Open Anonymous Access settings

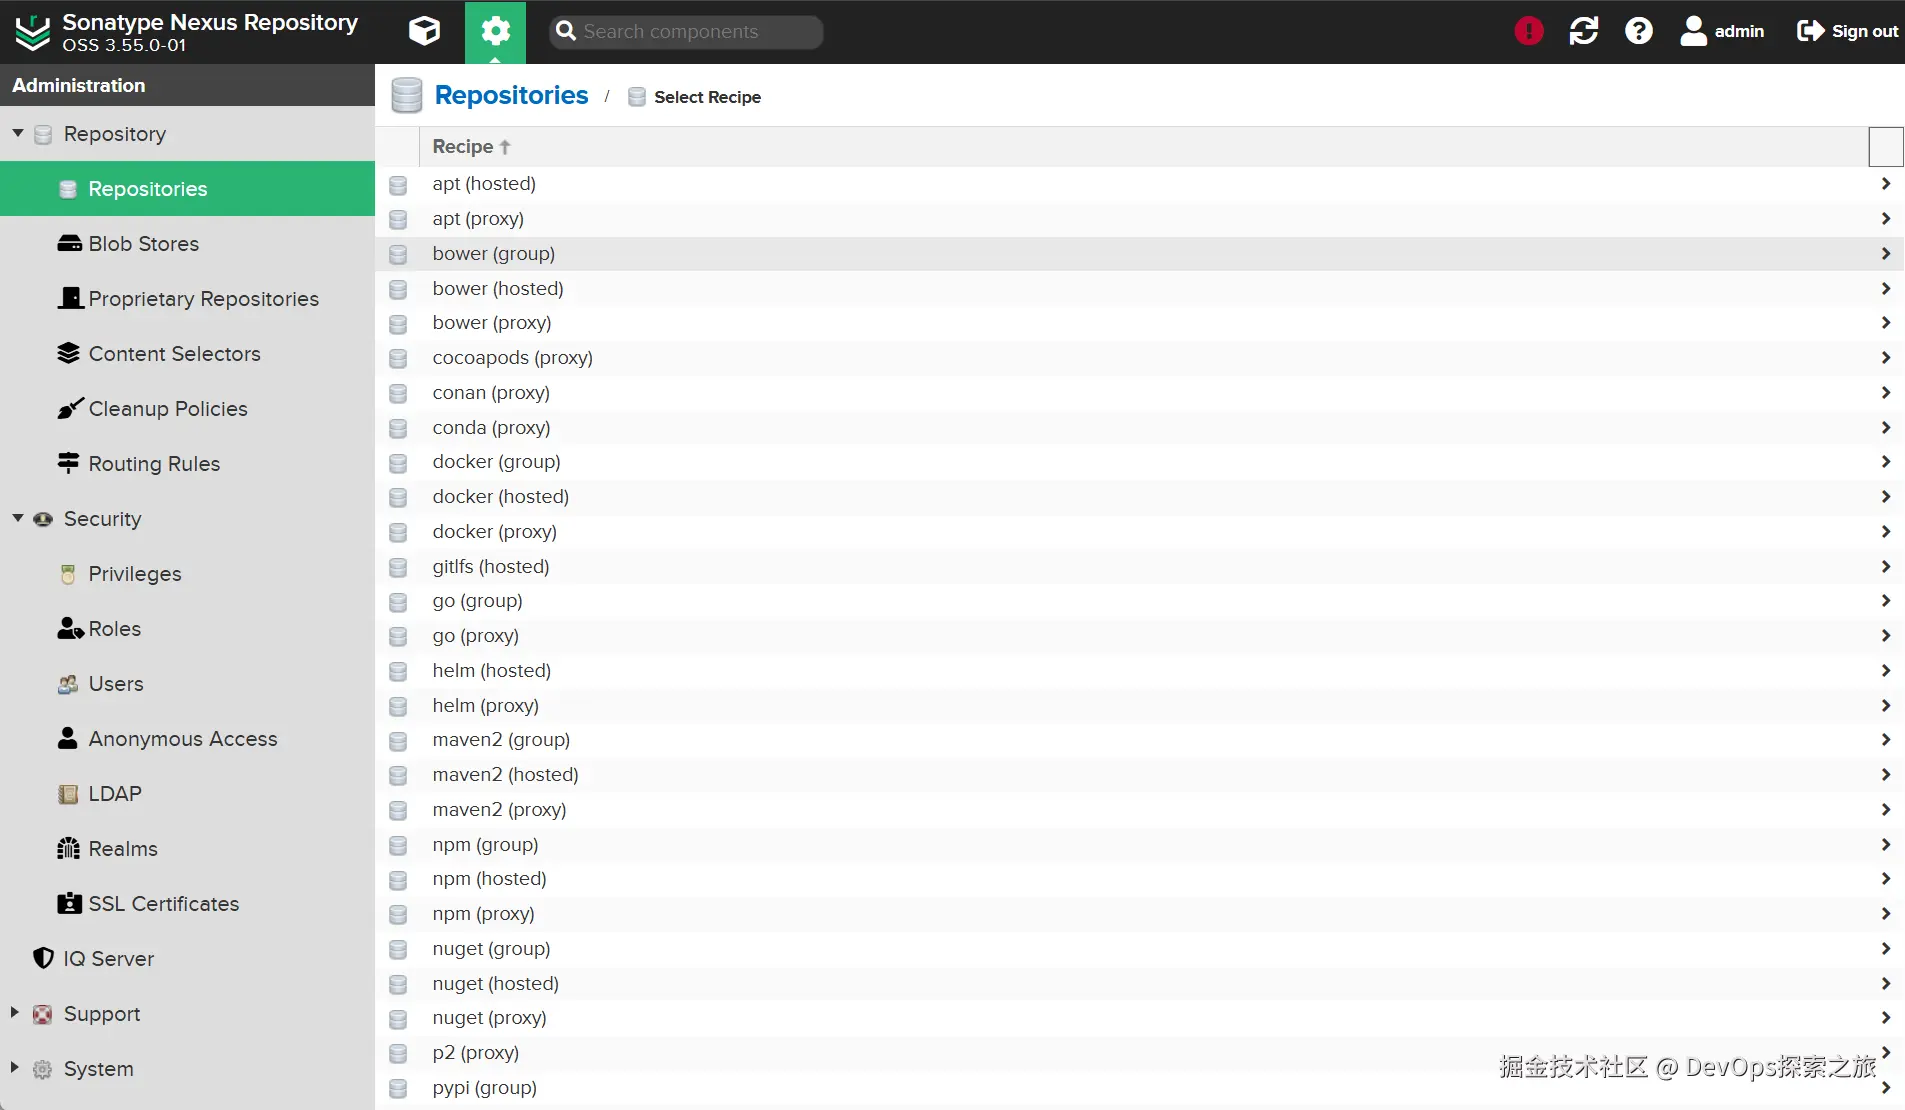187,739
